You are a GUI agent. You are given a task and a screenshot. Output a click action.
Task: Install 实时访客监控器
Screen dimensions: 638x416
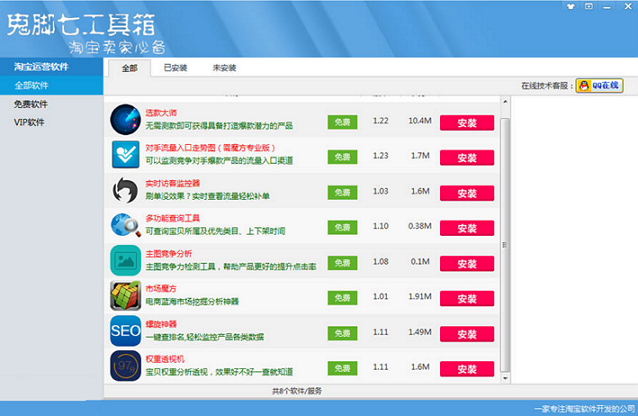(x=467, y=193)
